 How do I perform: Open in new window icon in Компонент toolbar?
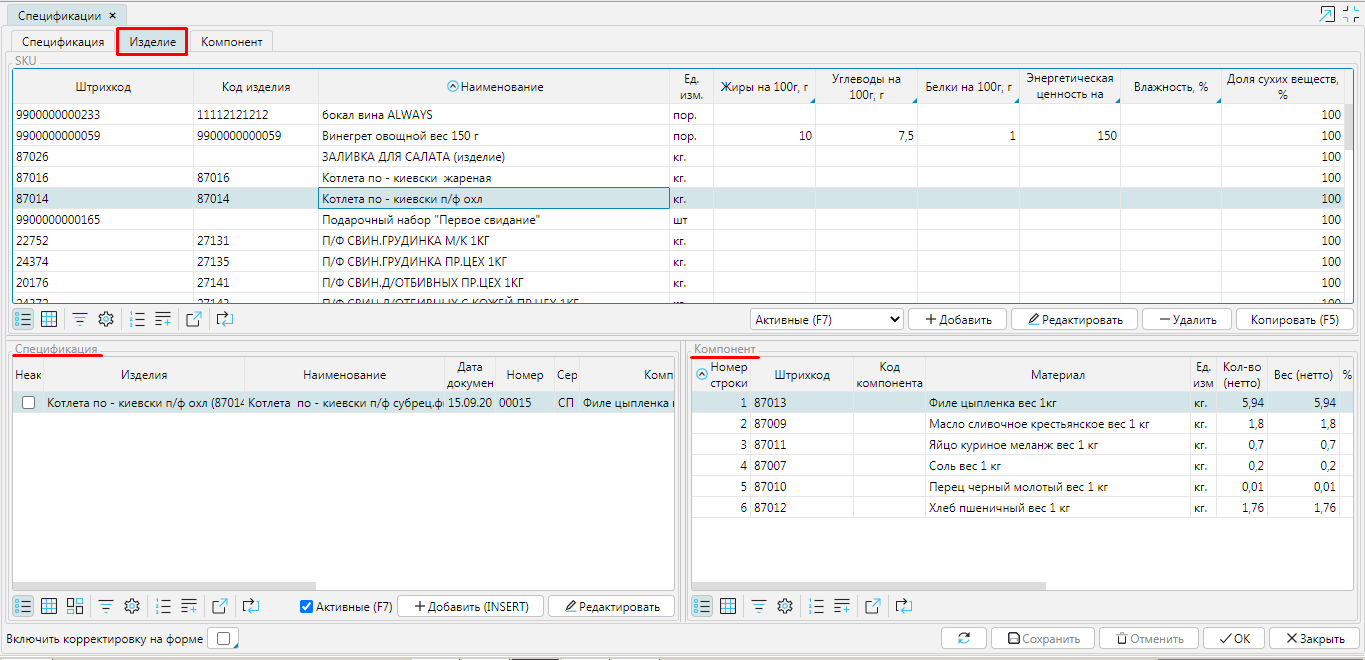tap(873, 606)
